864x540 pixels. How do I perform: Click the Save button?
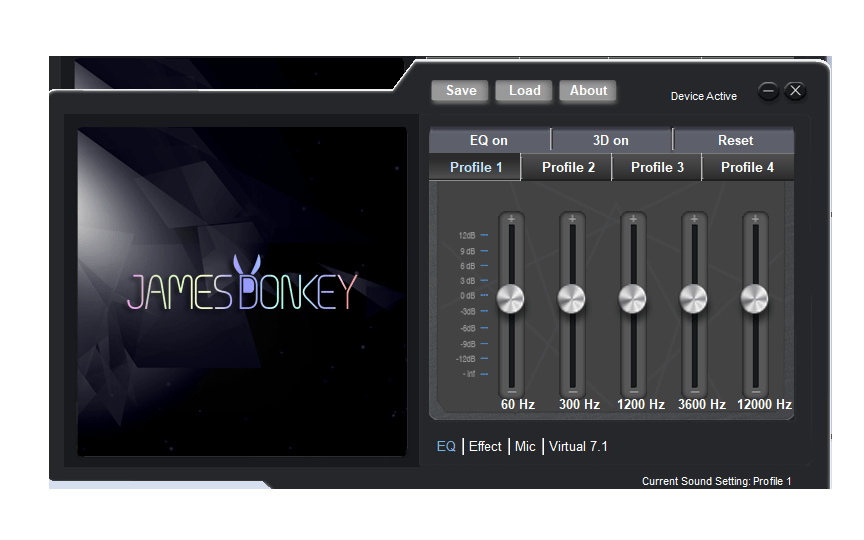460,91
